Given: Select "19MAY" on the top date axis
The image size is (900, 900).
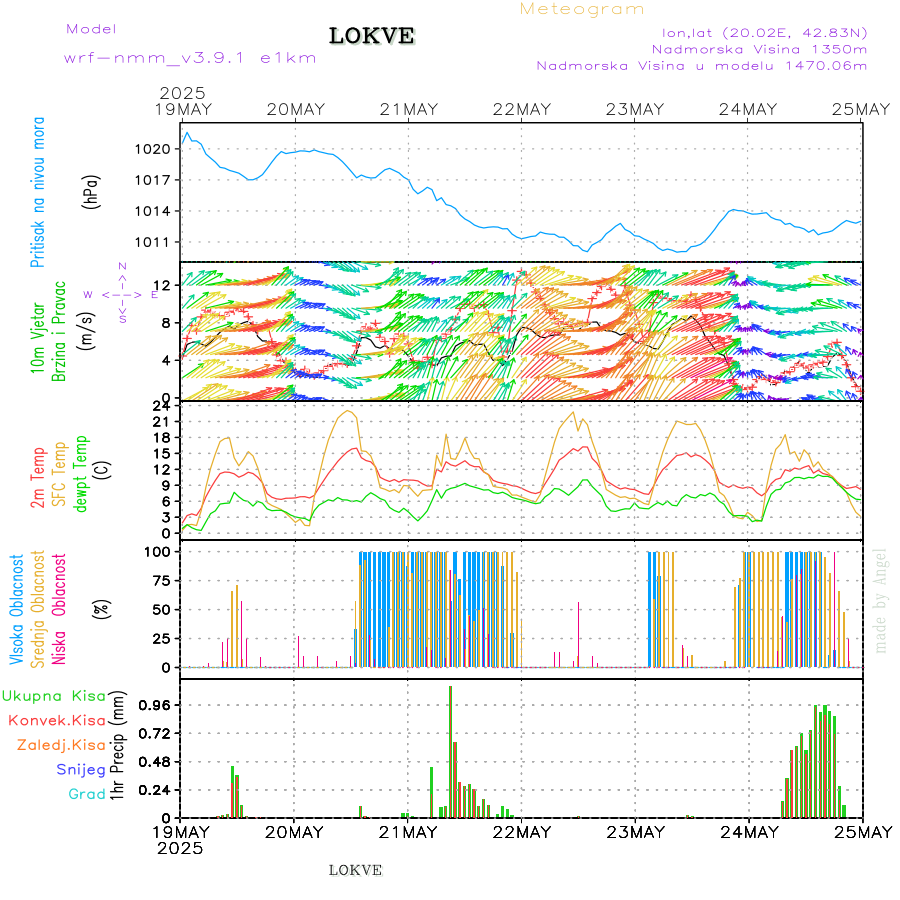Looking at the screenshot, I should click(x=183, y=109).
